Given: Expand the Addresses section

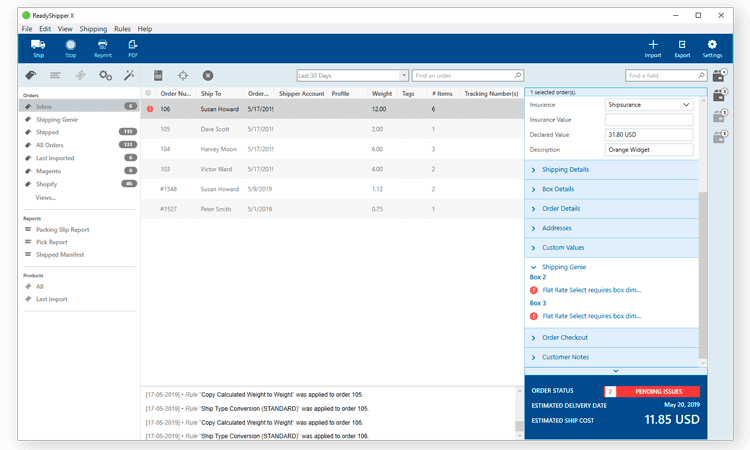Looking at the screenshot, I should (x=612, y=228).
